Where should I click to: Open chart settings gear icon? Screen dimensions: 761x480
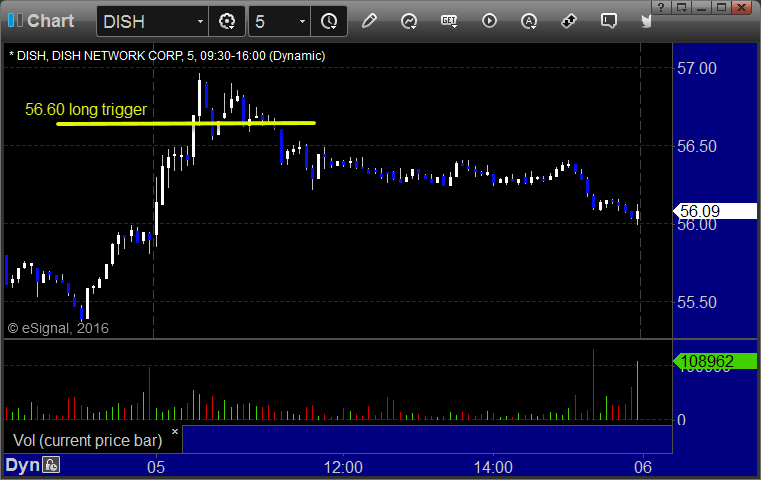point(227,21)
